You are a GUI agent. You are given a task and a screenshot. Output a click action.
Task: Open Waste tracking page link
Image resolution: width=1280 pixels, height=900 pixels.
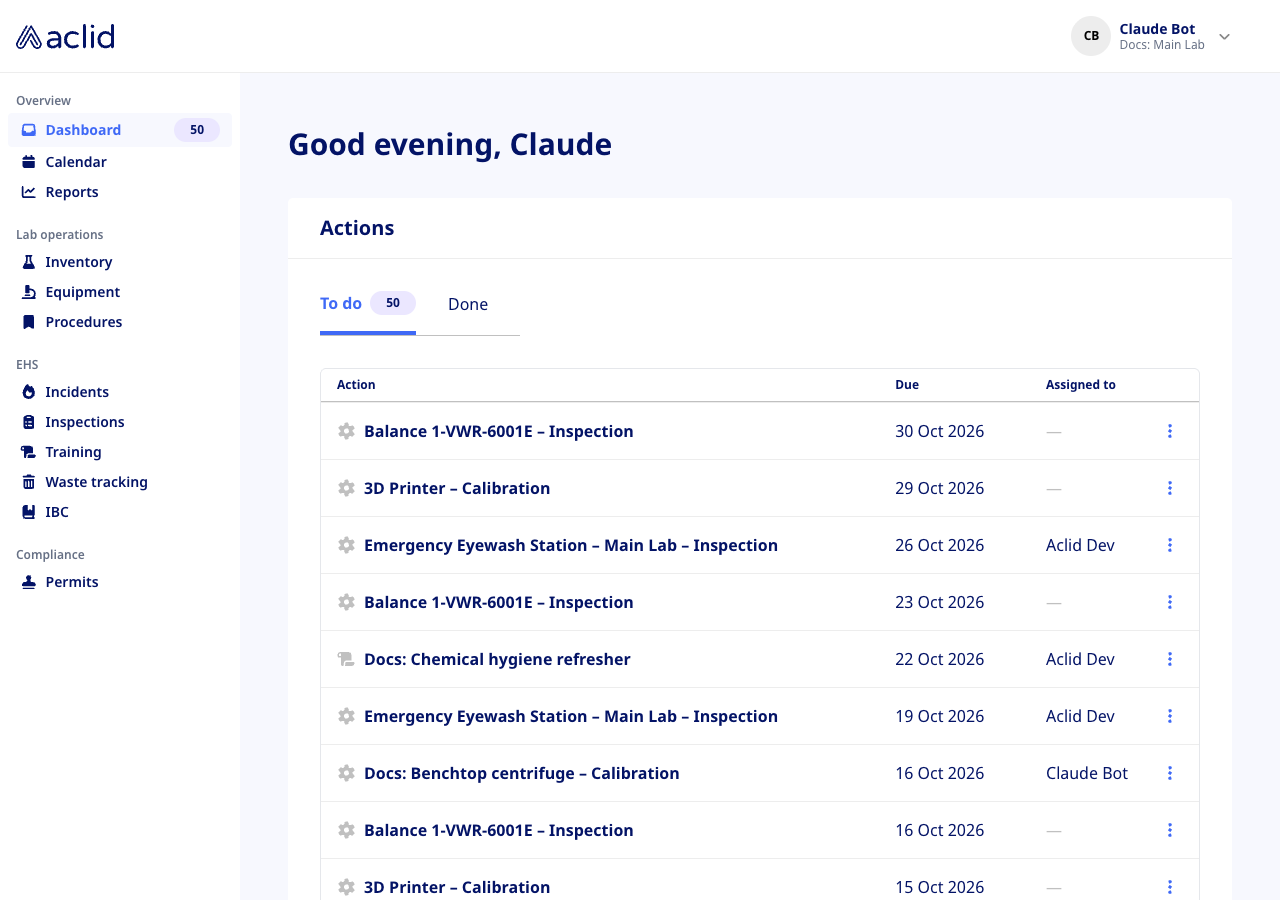[97, 482]
